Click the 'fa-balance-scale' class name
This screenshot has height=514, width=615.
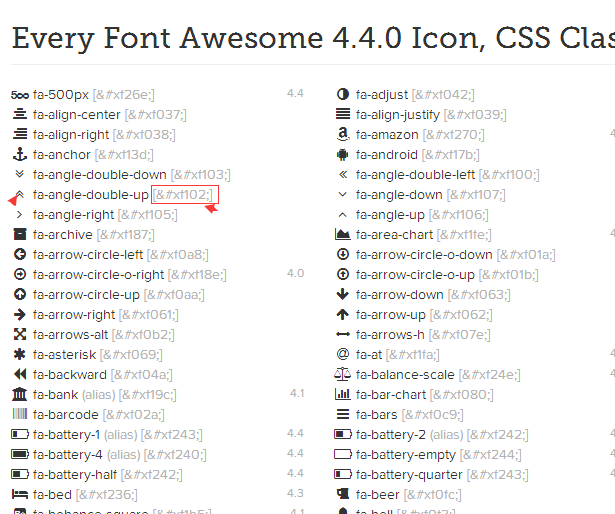point(405,375)
